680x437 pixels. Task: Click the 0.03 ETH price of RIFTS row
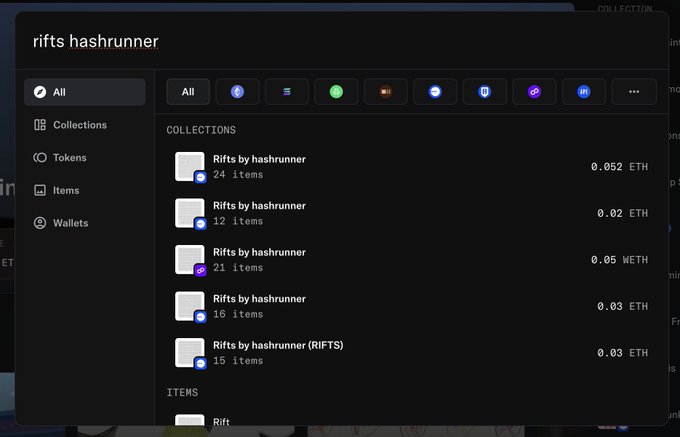(x=622, y=353)
